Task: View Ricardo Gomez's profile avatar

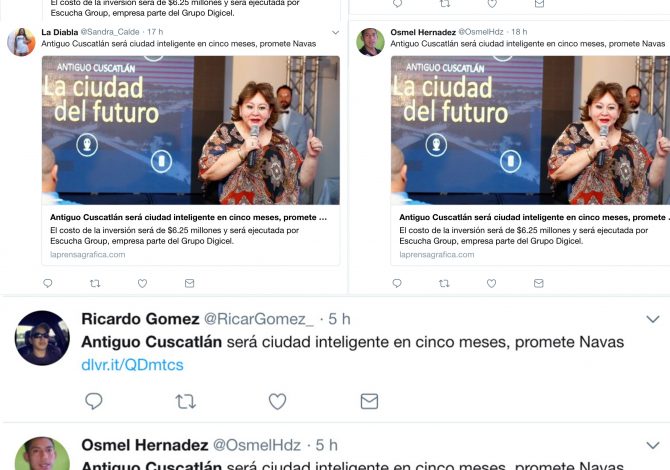Action: [x=42, y=338]
